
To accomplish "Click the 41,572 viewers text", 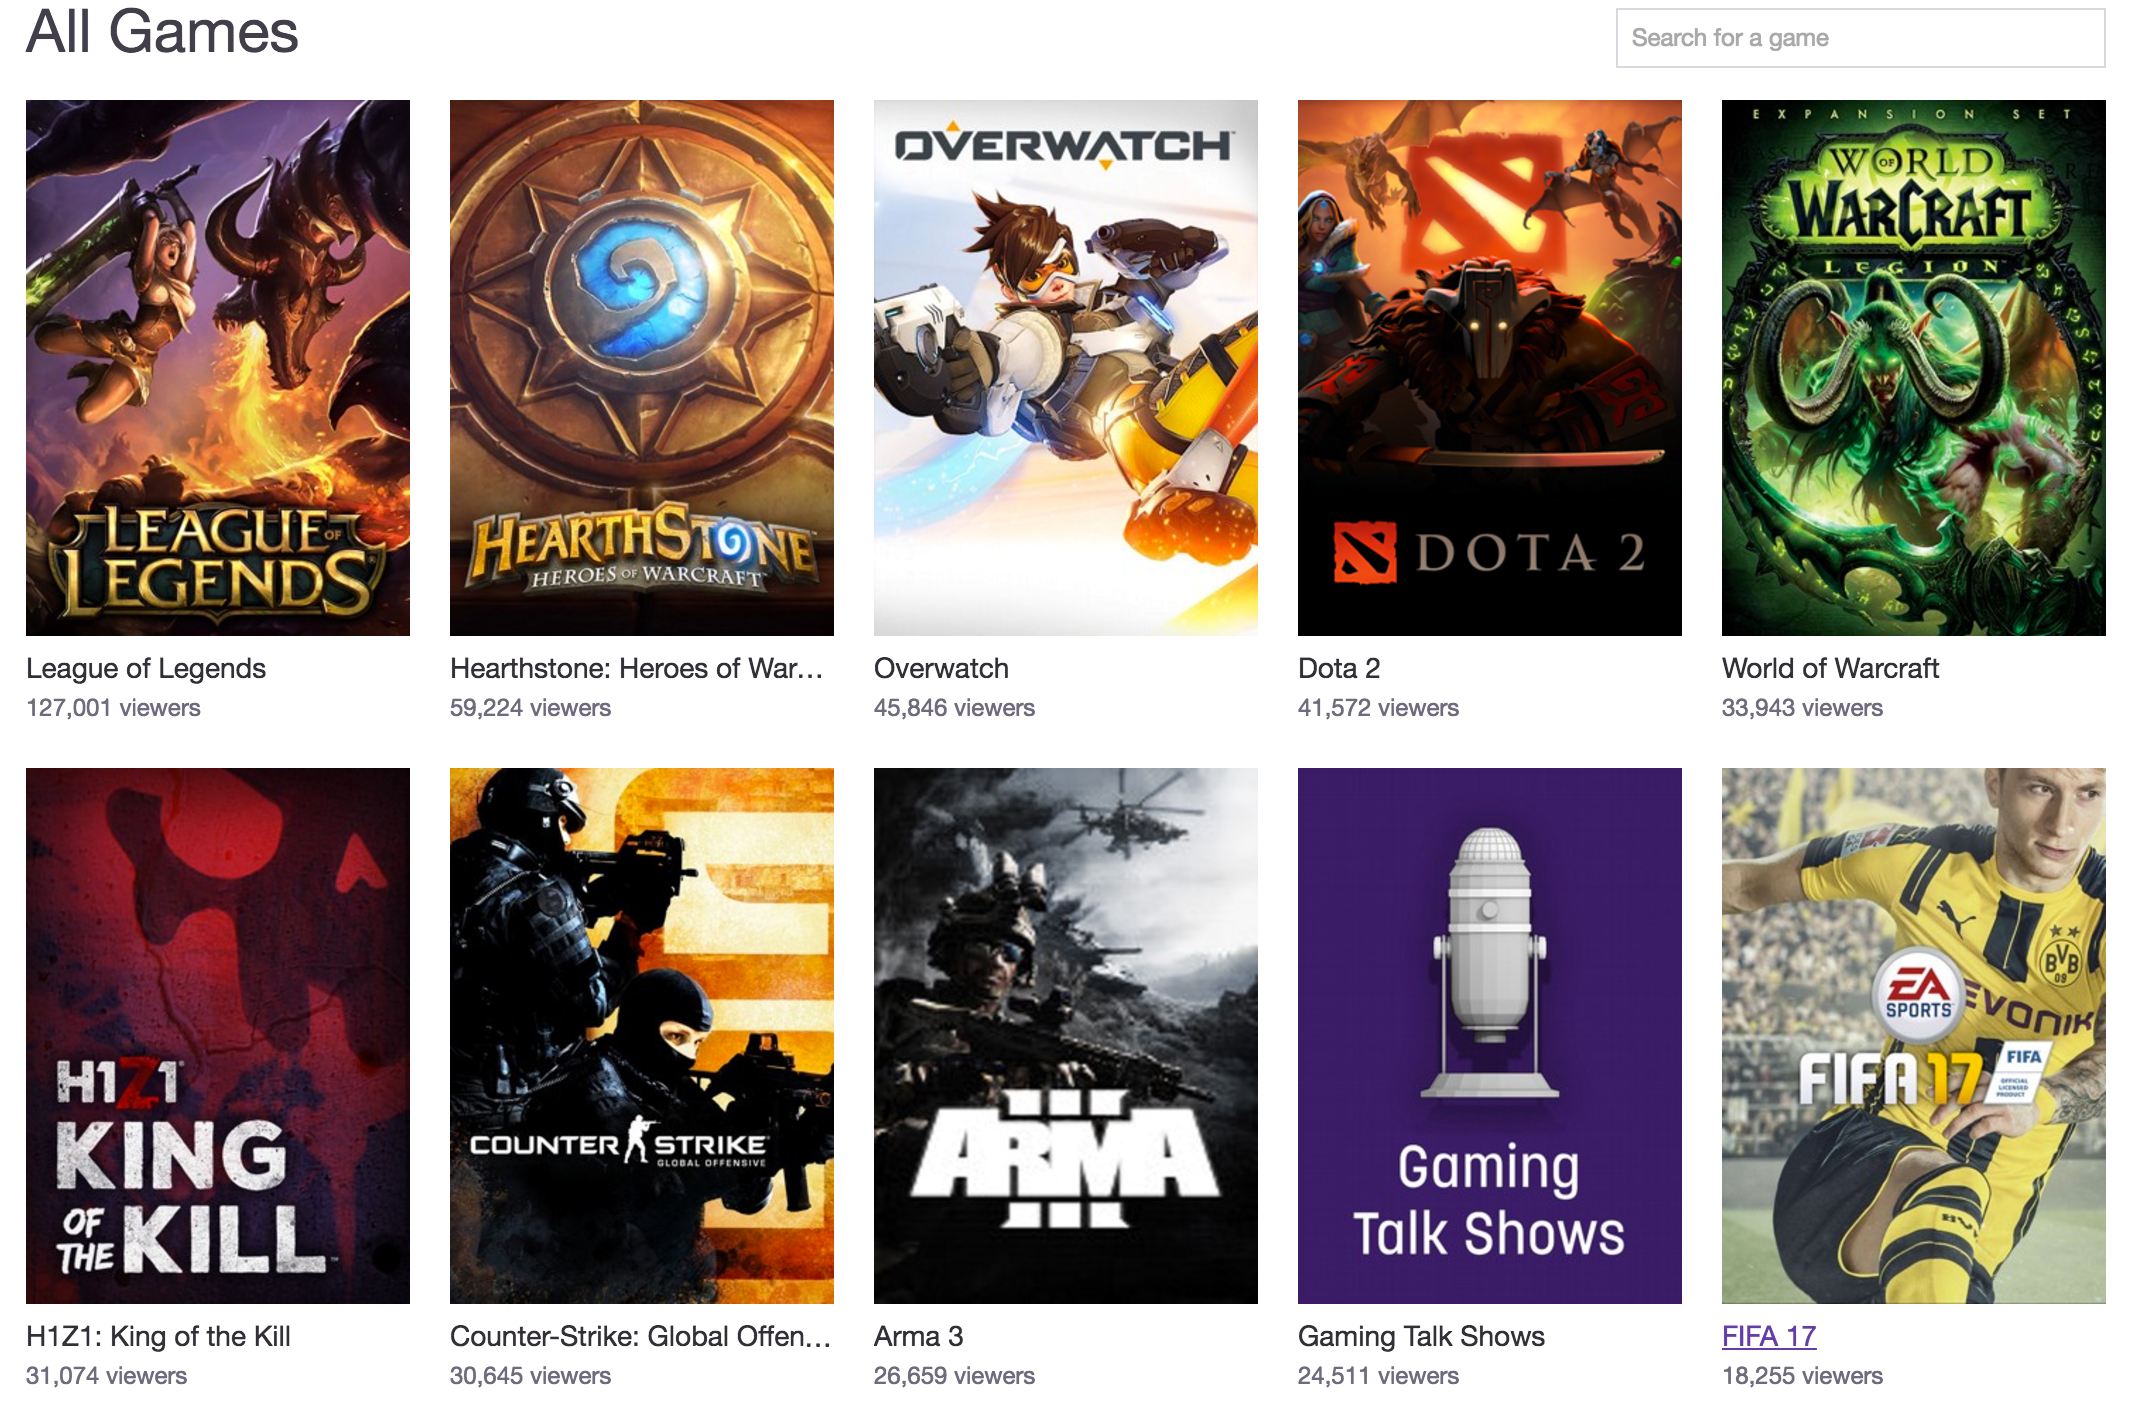I will (1378, 708).
